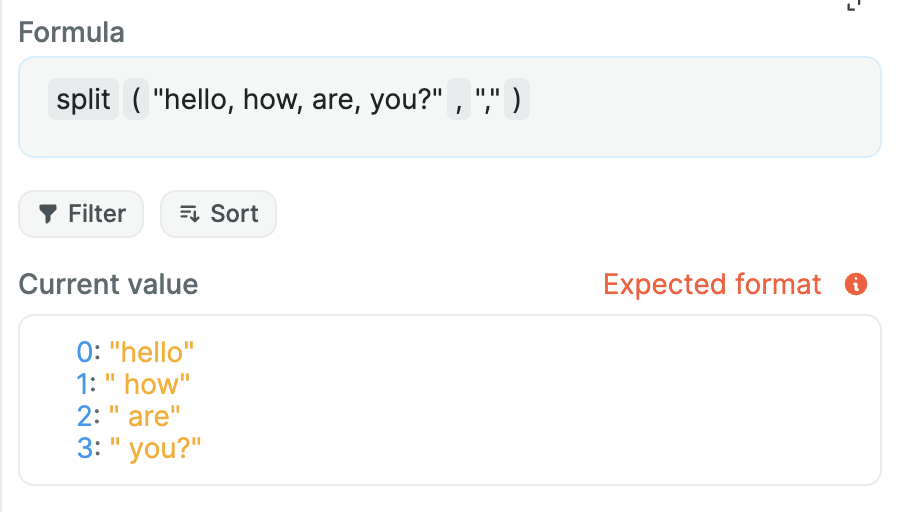Click the Formula section label
Screen dimensions: 898x512
tap(72, 32)
